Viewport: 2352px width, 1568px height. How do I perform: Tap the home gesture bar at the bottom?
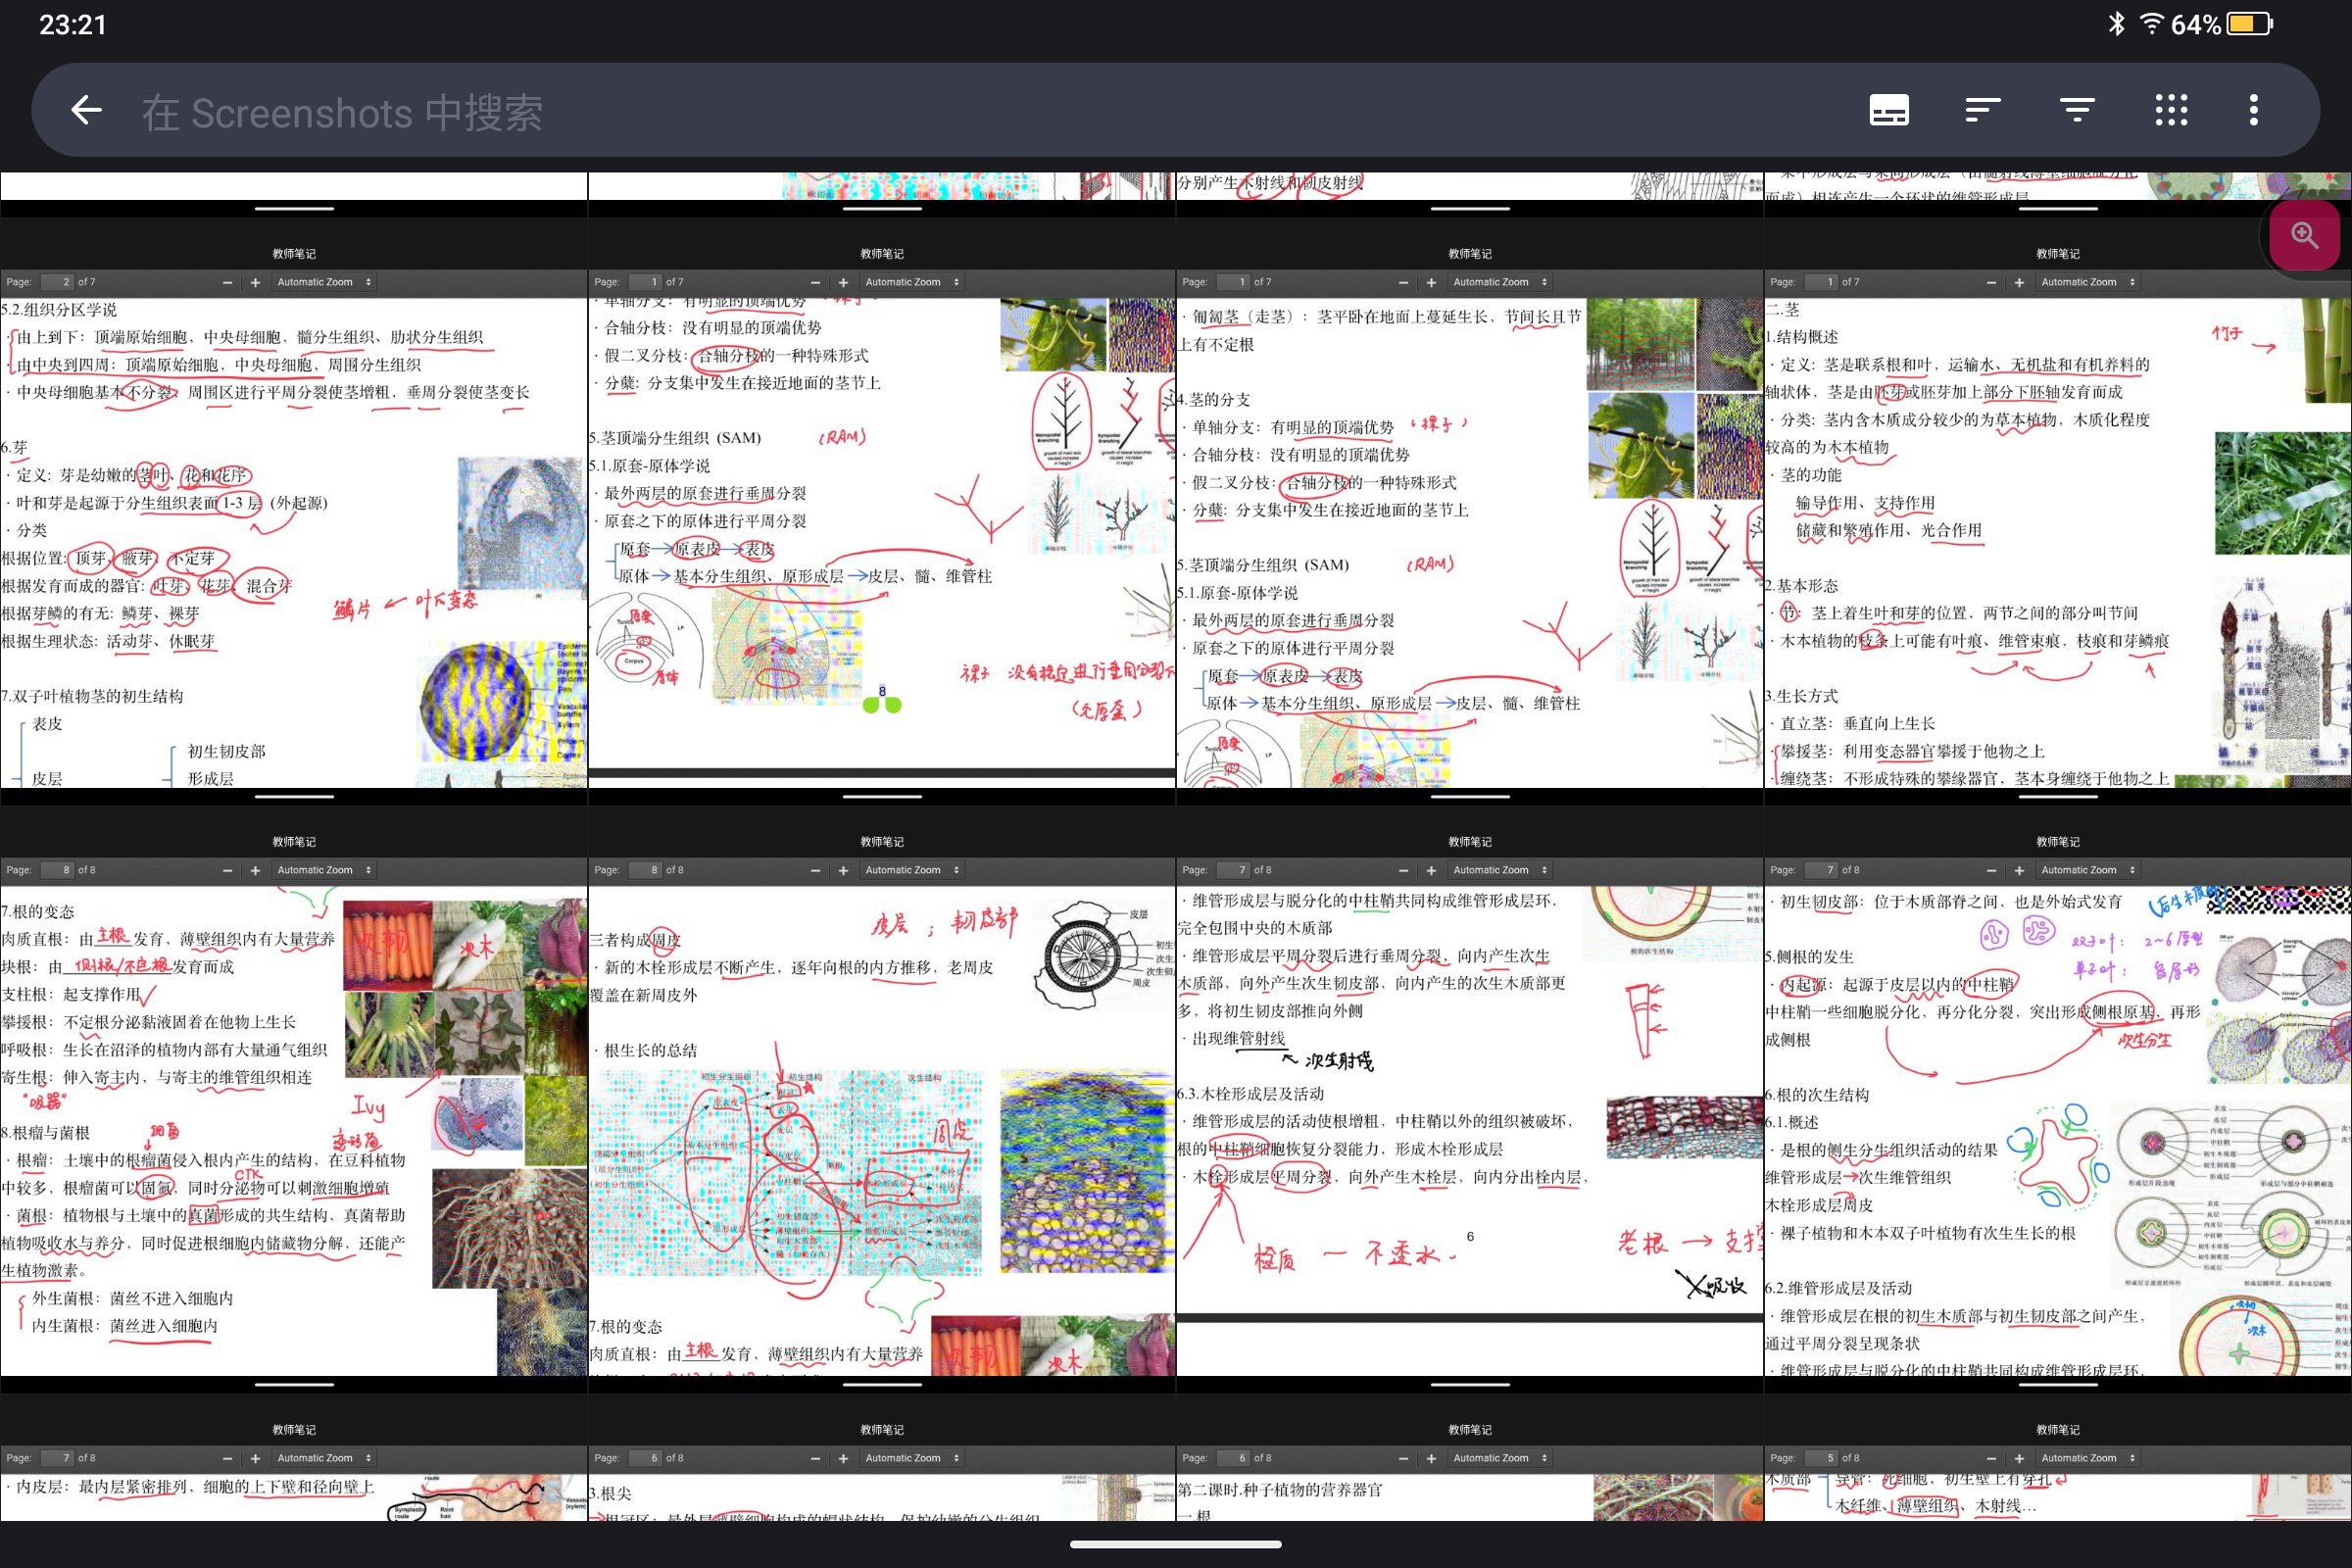(x=1176, y=1544)
